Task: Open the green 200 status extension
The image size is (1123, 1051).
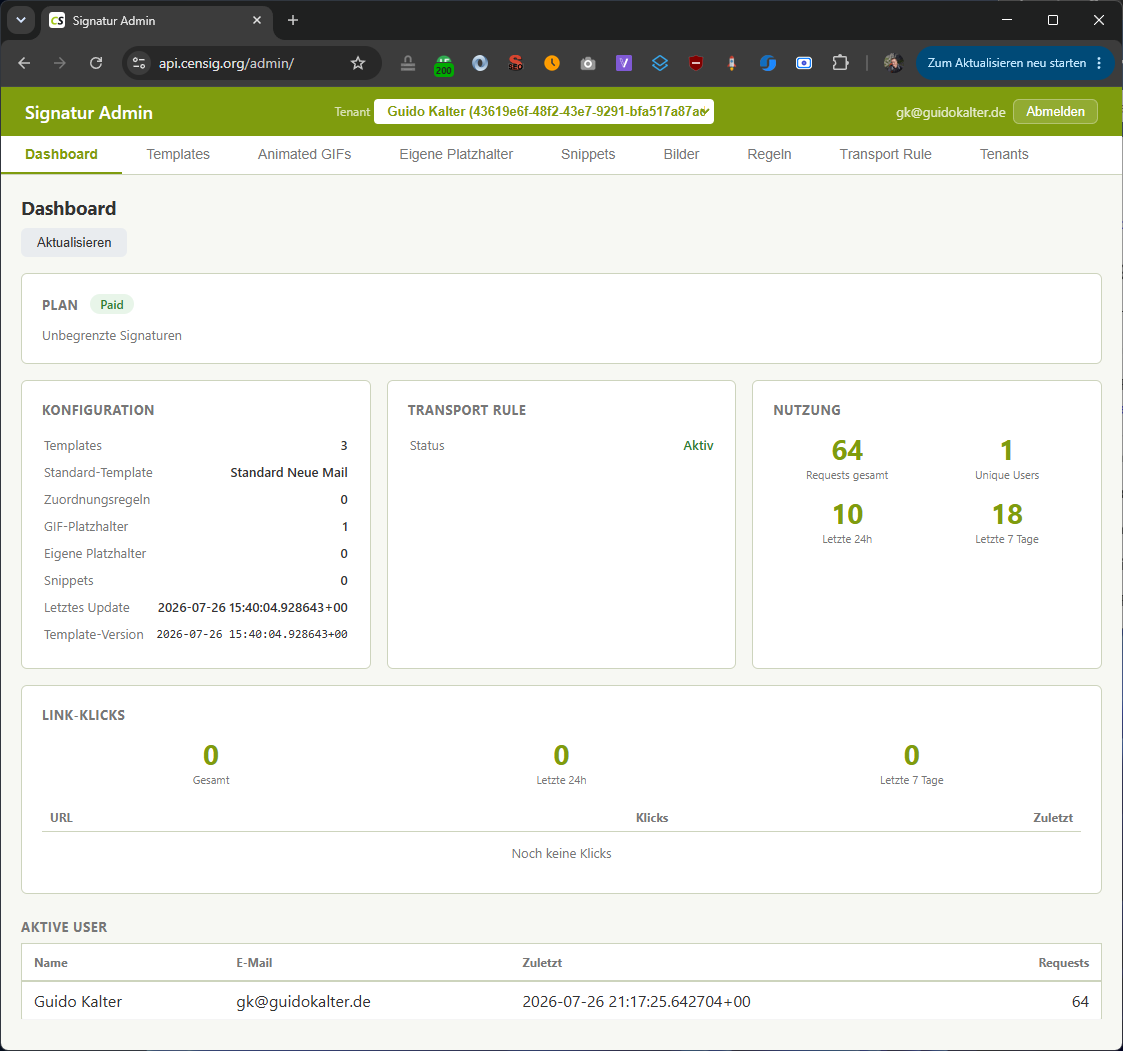Action: (x=444, y=64)
